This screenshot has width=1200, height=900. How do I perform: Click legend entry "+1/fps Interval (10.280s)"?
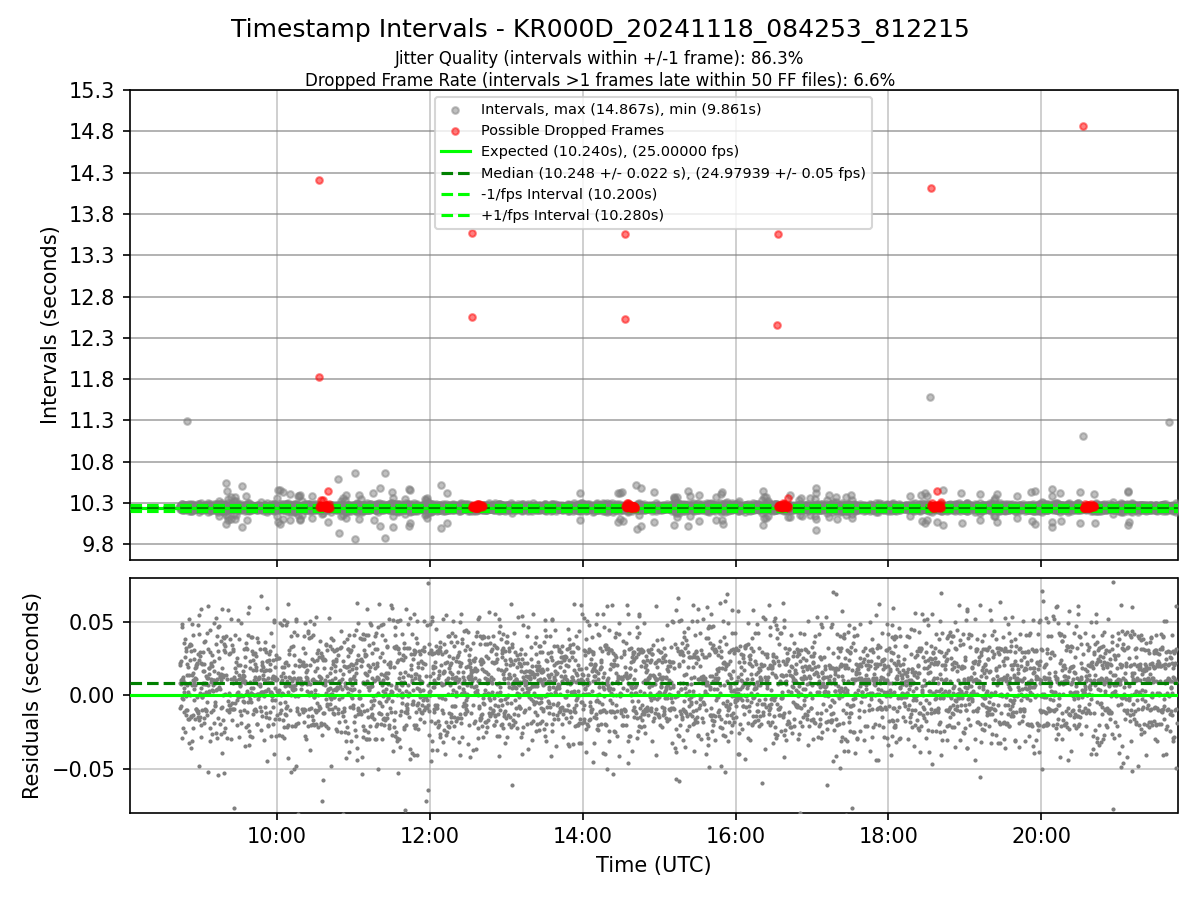coord(572,214)
